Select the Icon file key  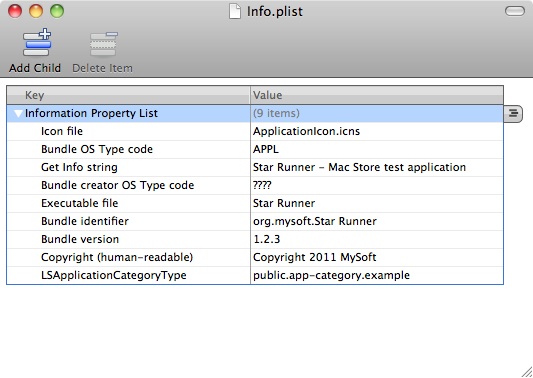click(62, 131)
